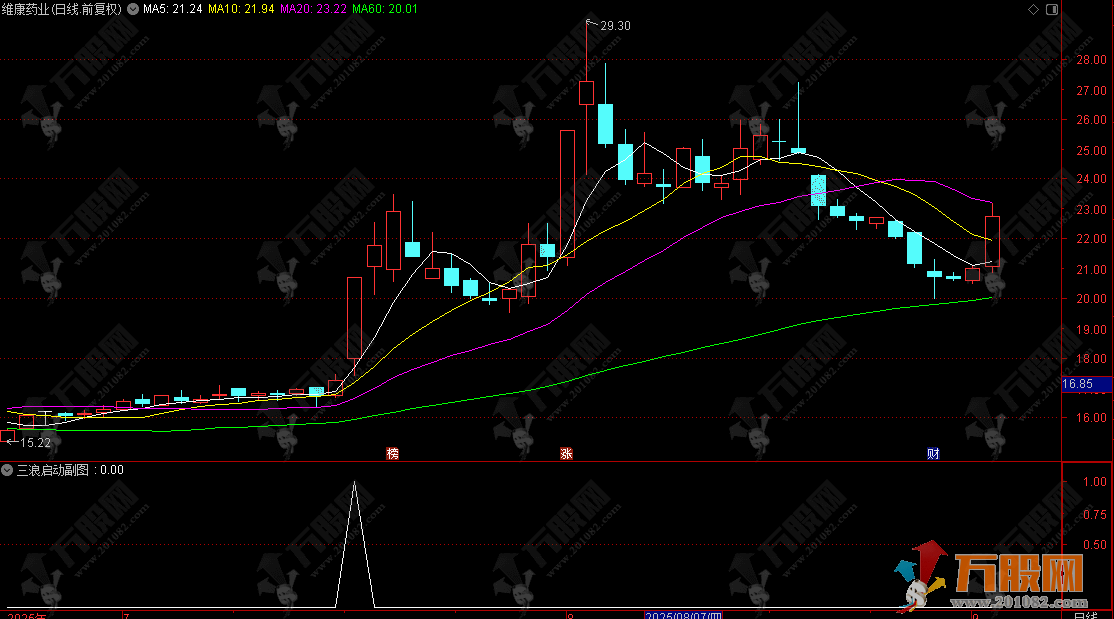This screenshot has height=619, width=1114.
Task: Click the 24.00 price axis label
Action: 1091,179
